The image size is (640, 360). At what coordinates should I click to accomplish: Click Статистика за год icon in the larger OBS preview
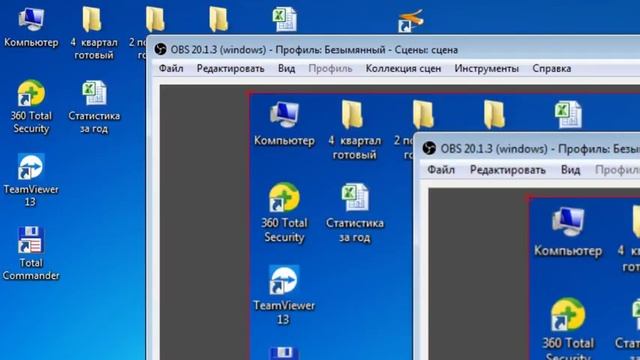pyautogui.click(x=355, y=213)
